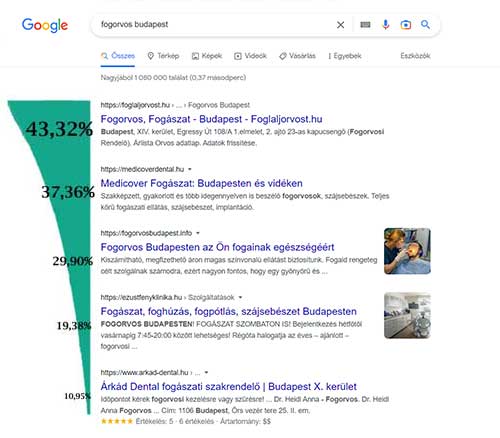The width and height of the screenshot is (500, 438).
Task: Click the 29,90% percentage label
Action: pos(72,261)
